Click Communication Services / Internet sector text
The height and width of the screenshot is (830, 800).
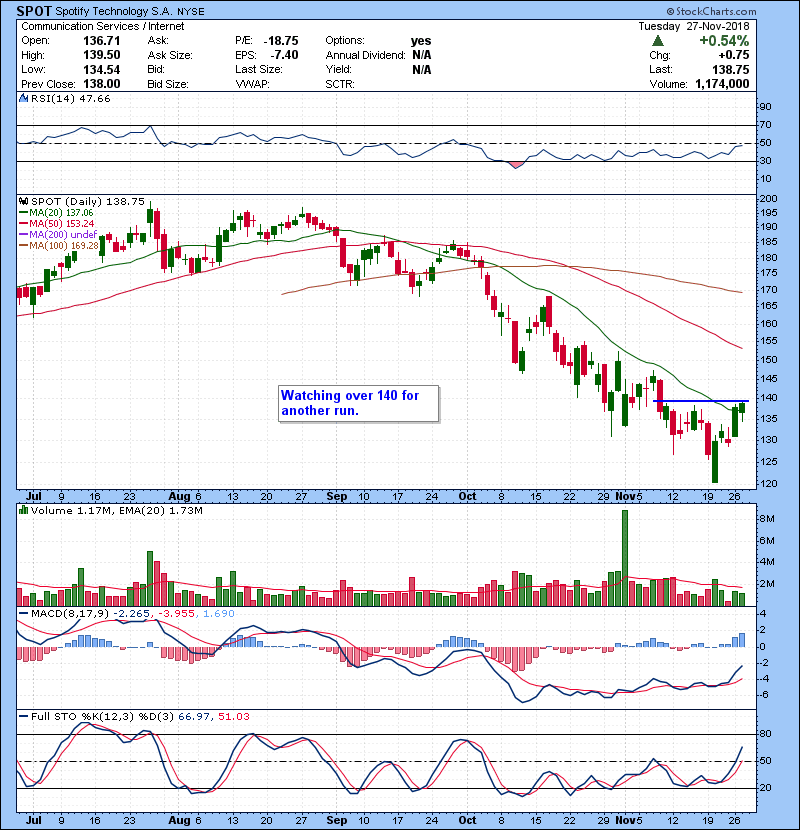103,26
